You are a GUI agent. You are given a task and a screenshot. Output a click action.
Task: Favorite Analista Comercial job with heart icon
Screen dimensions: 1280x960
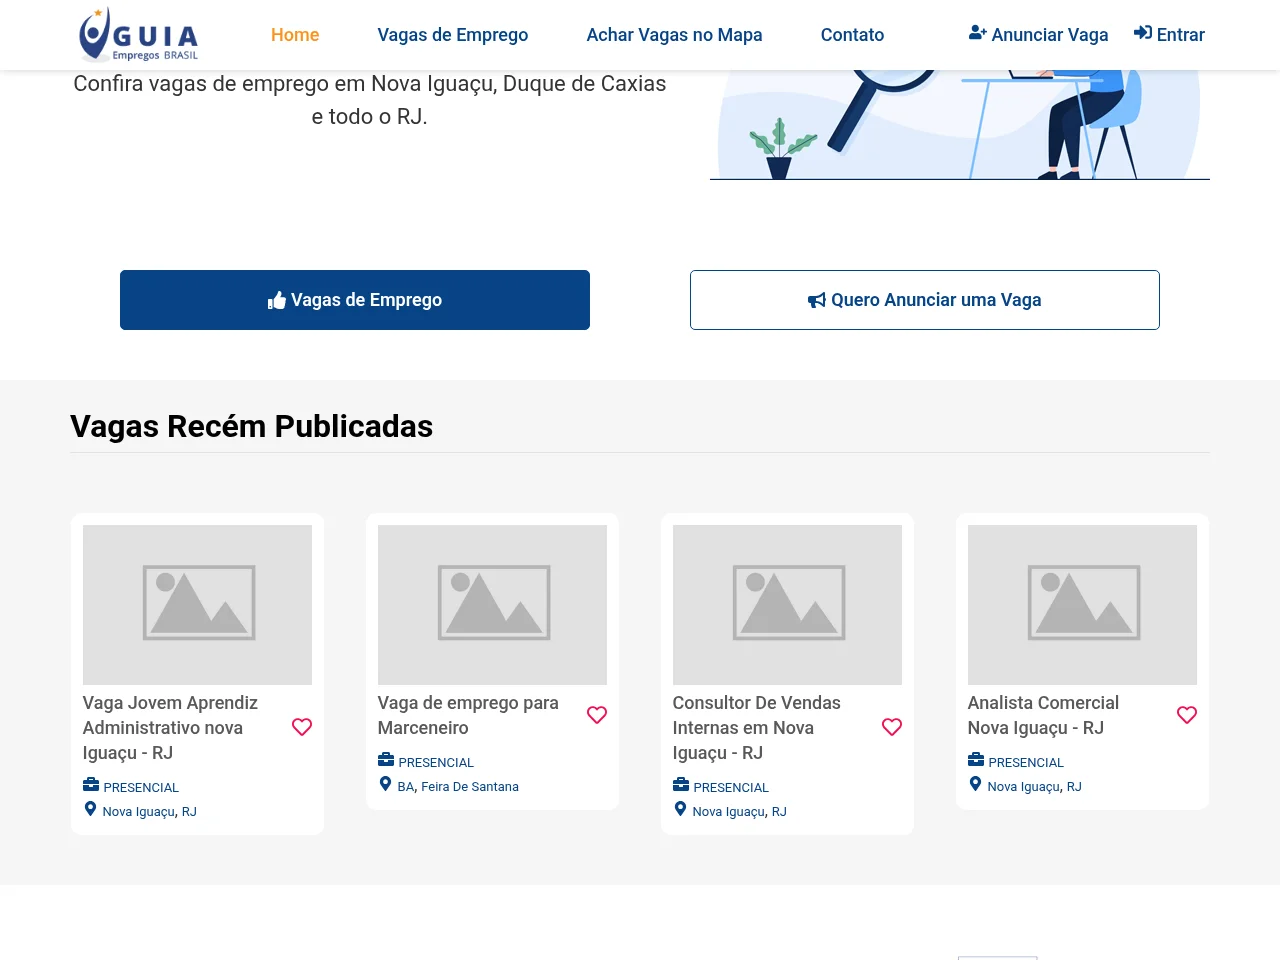point(1187,715)
